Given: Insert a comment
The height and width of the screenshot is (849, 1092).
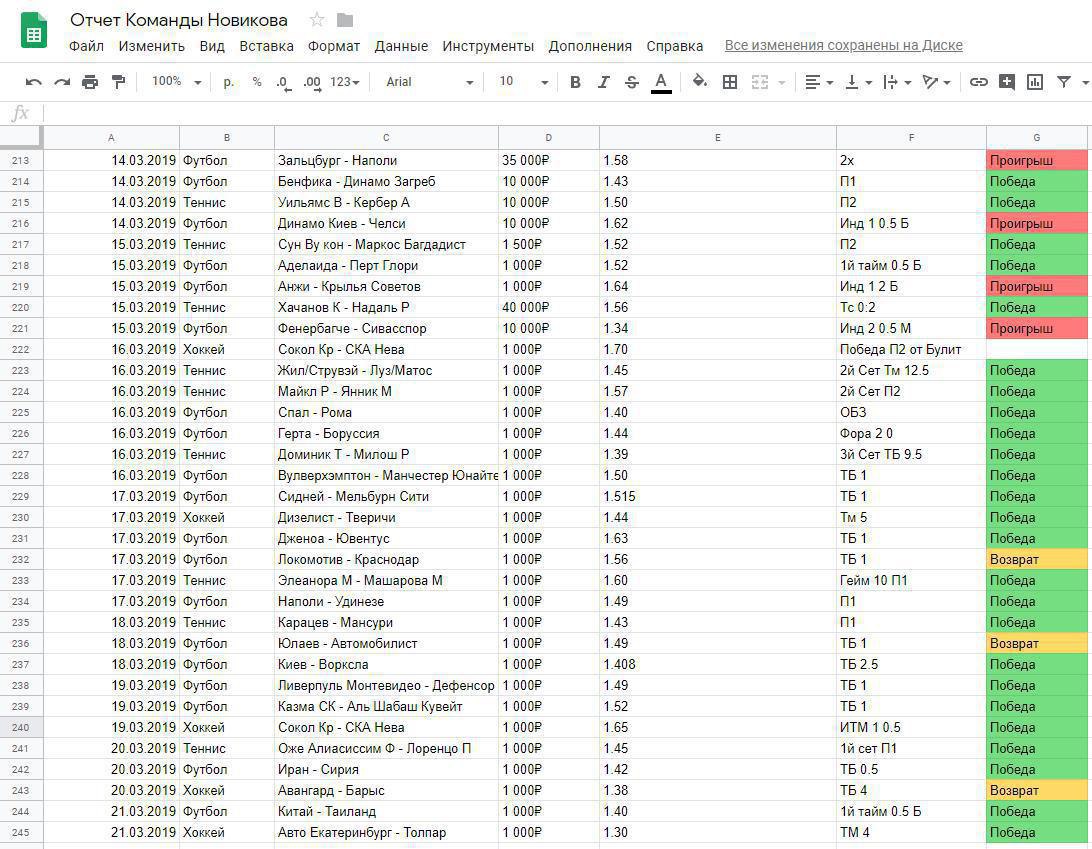Looking at the screenshot, I should (1006, 82).
